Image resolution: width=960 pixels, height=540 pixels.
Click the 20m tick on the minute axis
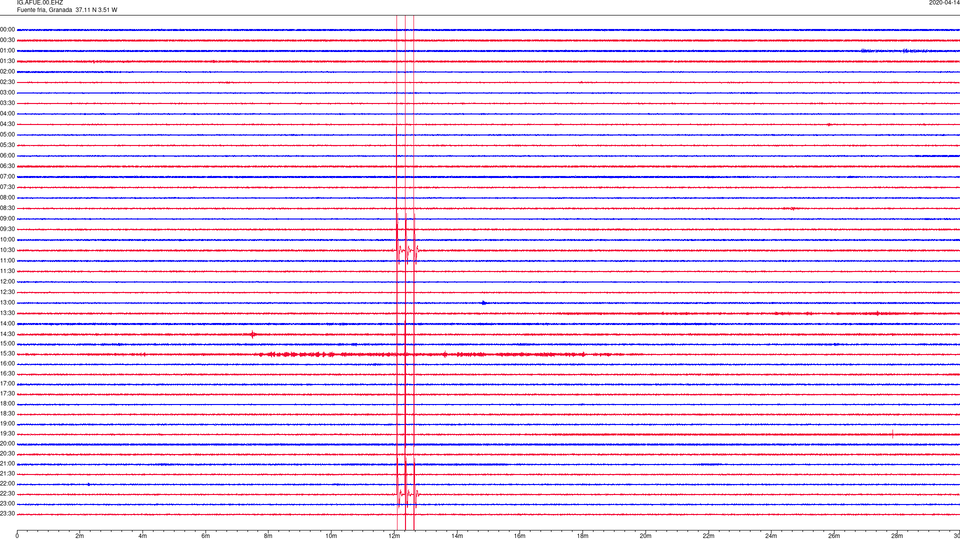click(645, 536)
